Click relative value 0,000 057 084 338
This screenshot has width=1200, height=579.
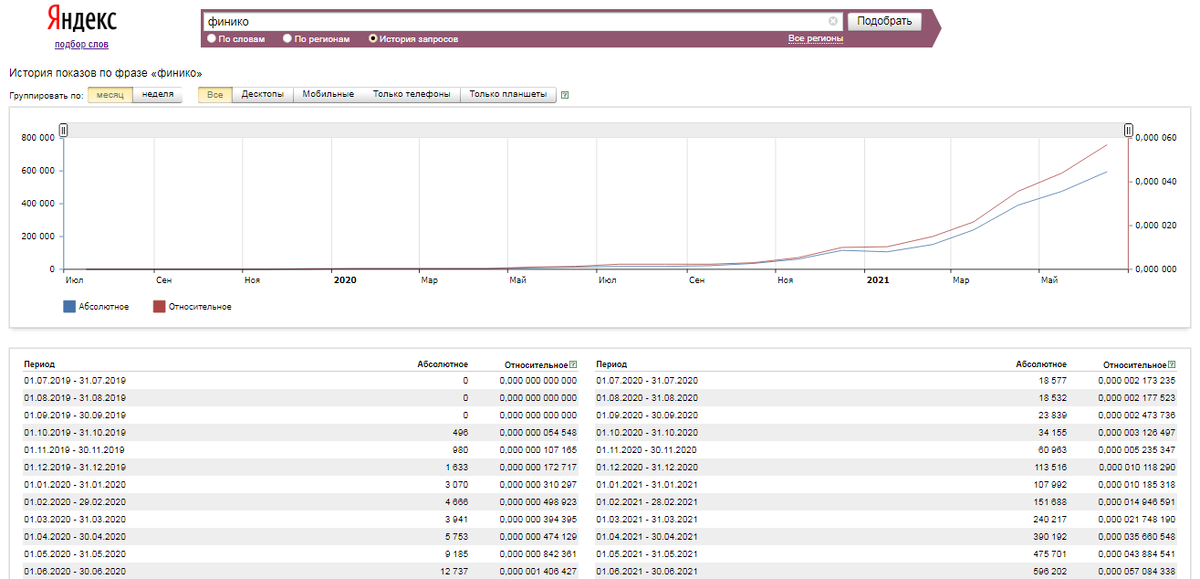(x=1137, y=572)
